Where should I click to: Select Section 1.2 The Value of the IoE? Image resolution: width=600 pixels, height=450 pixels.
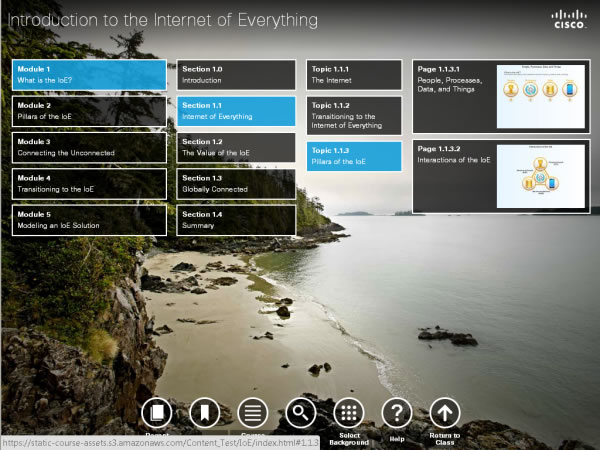coord(236,148)
